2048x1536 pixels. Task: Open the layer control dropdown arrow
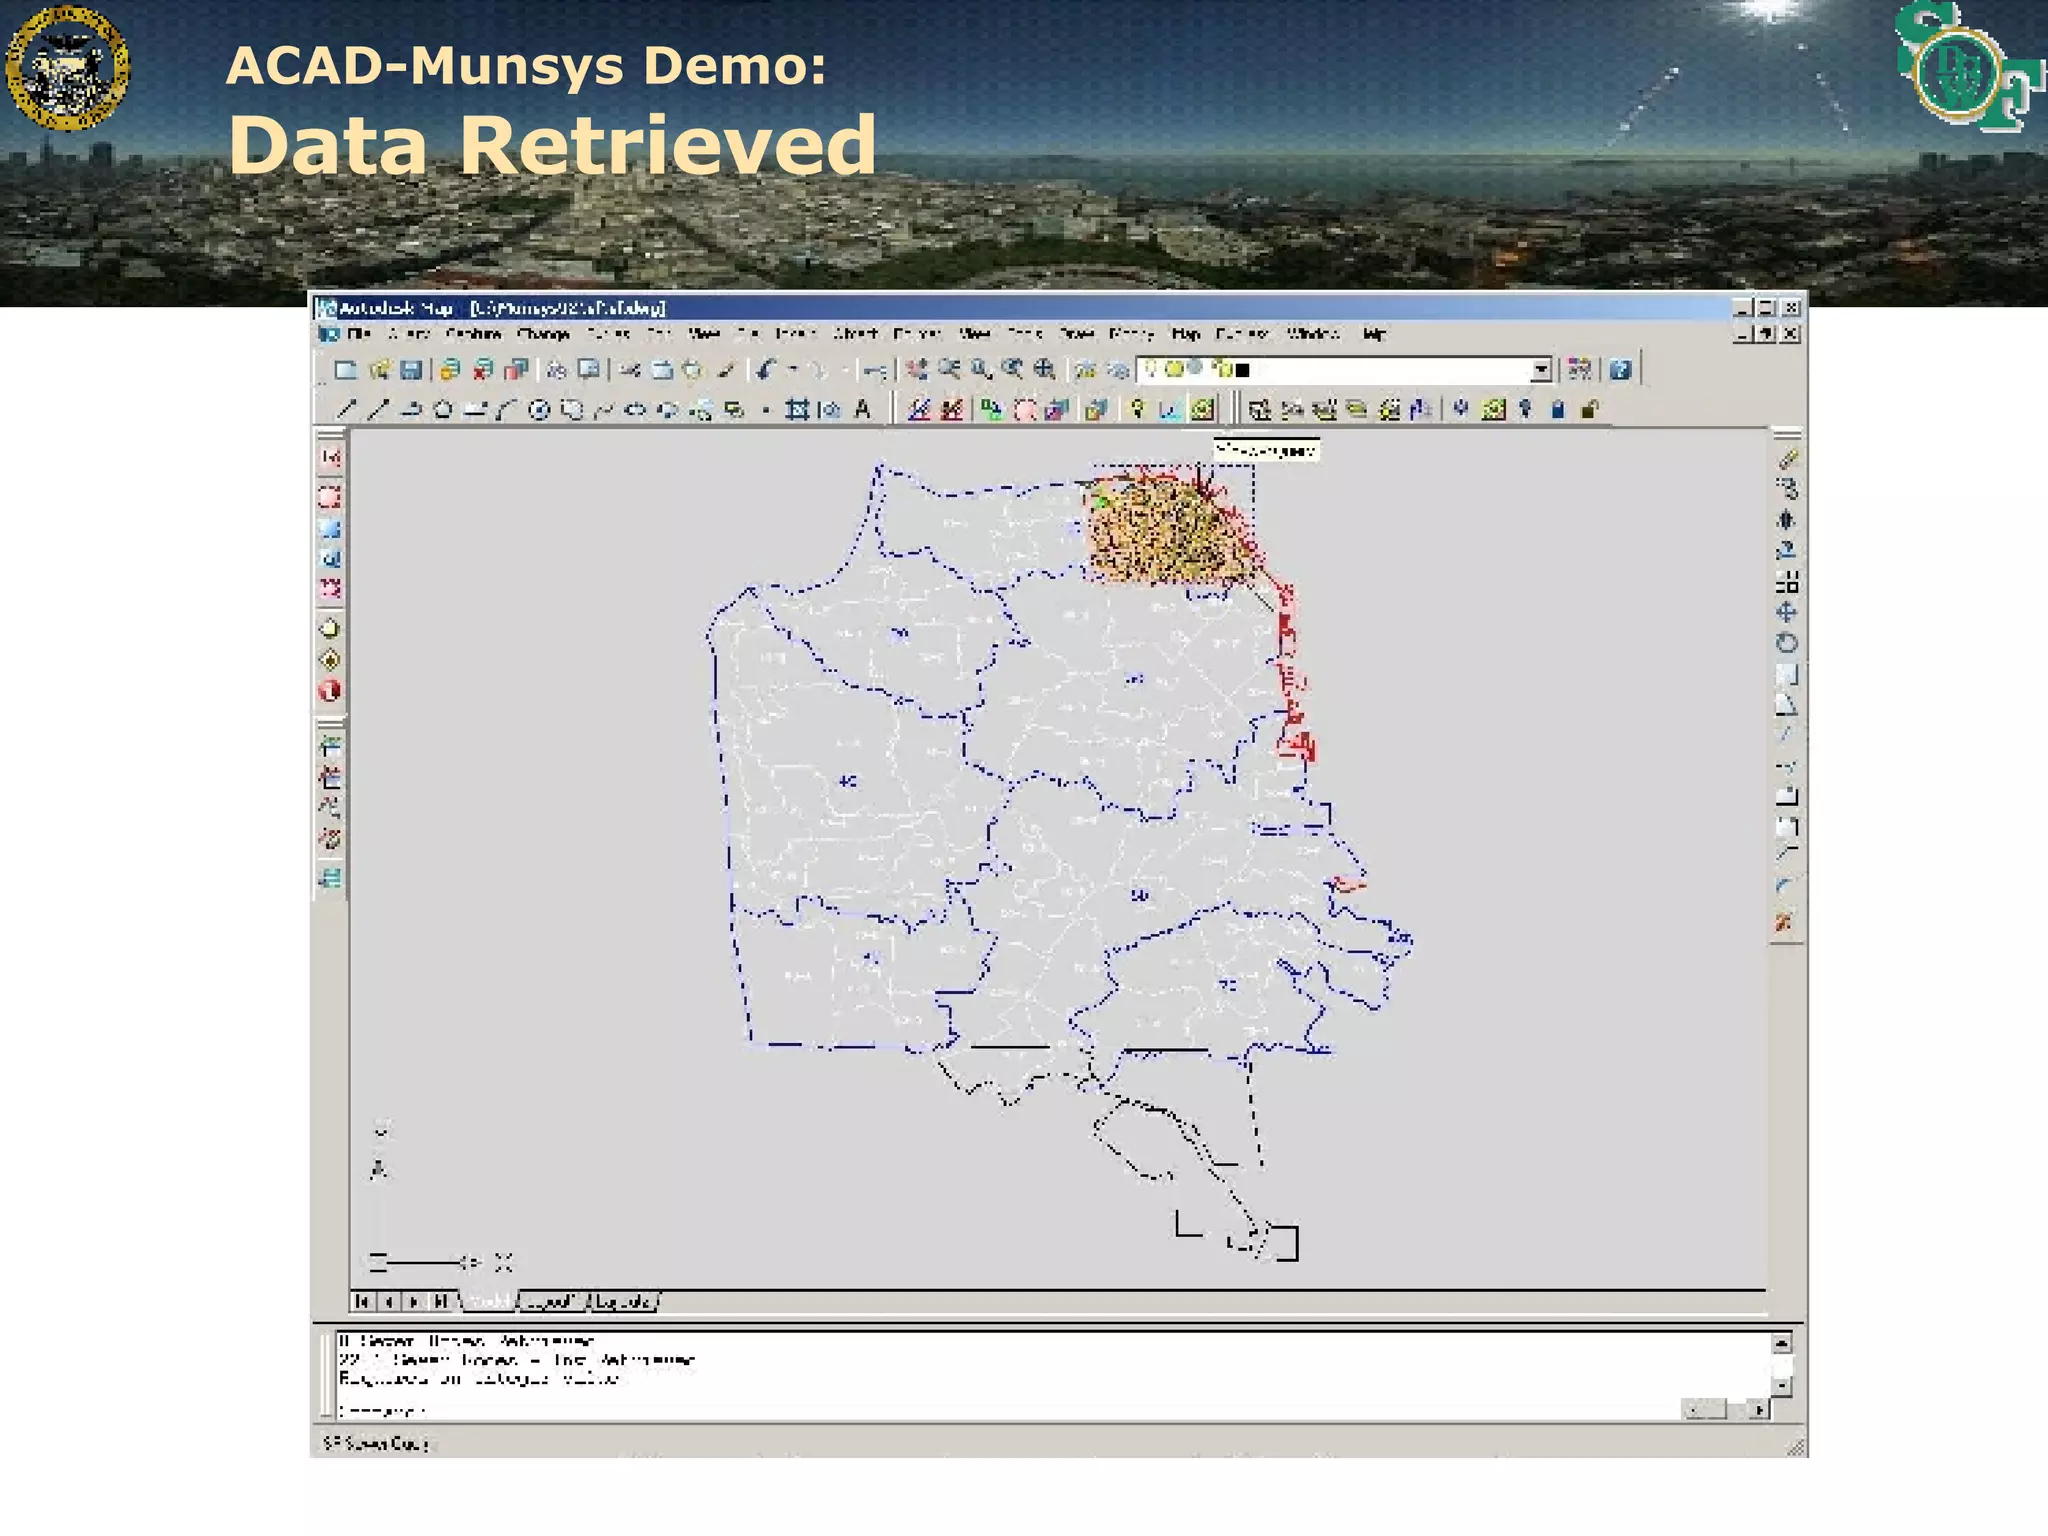(1541, 370)
